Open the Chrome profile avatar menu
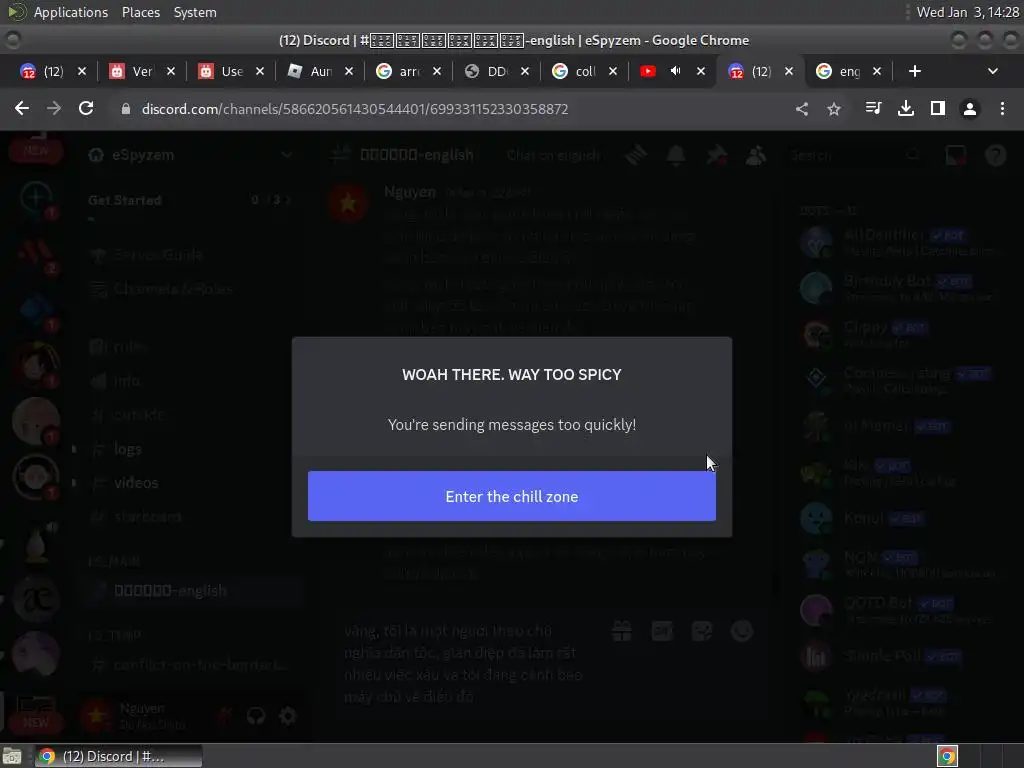1024x768 pixels. 970,109
